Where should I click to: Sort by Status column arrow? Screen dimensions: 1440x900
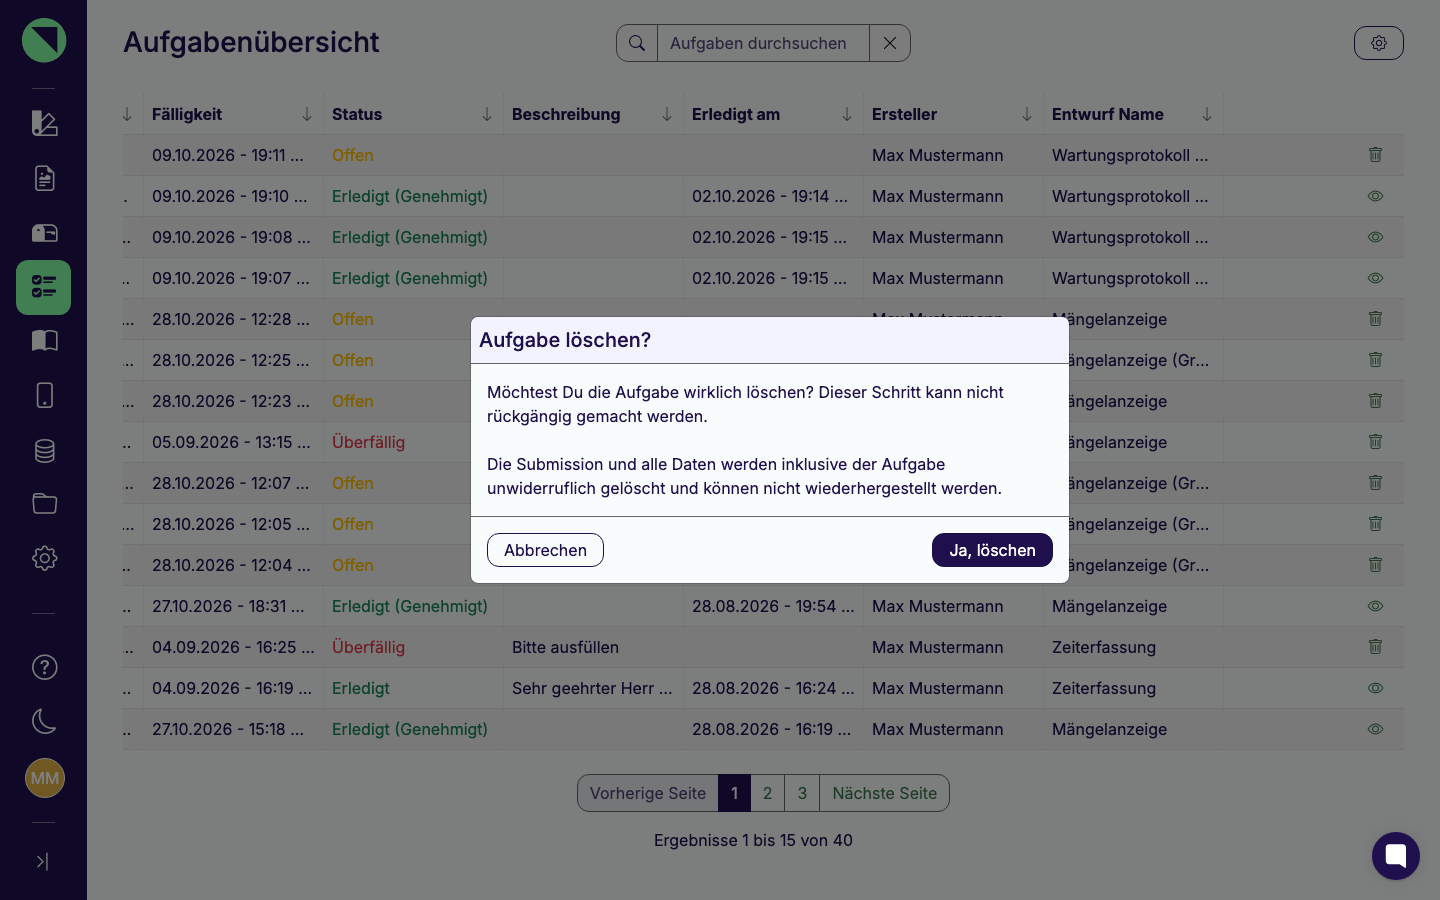(487, 114)
